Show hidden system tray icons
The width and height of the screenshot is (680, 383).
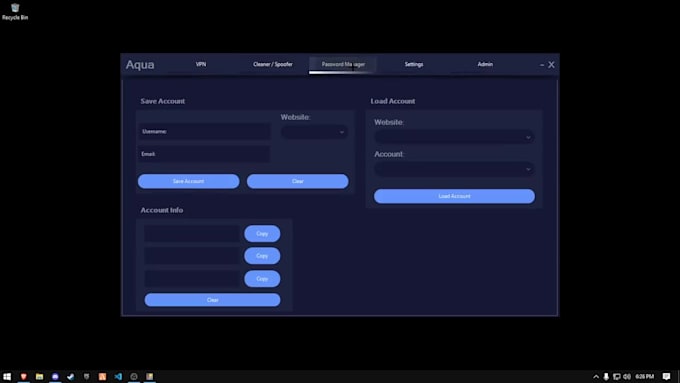point(596,376)
